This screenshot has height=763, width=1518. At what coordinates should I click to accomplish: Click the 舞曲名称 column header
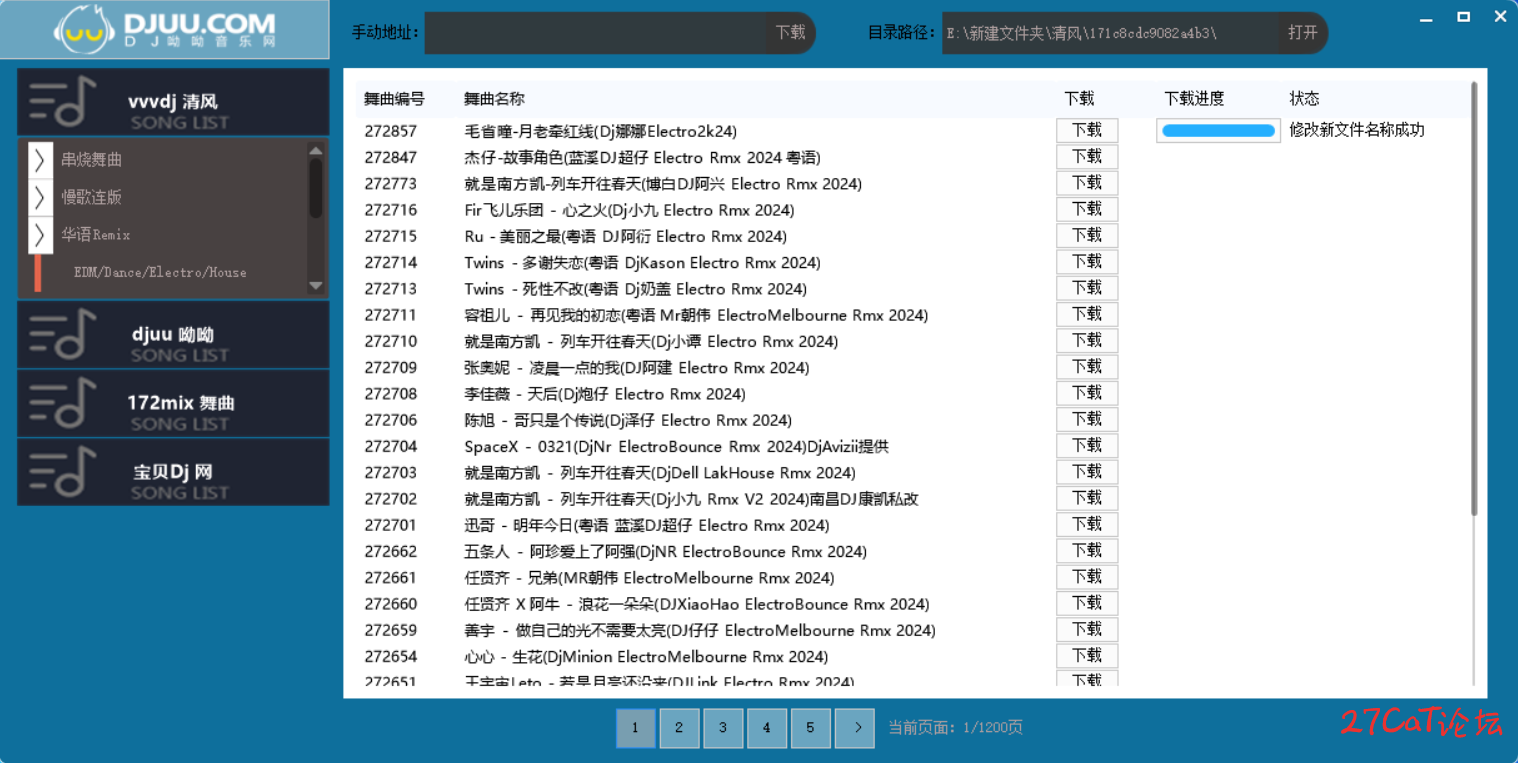coord(494,99)
